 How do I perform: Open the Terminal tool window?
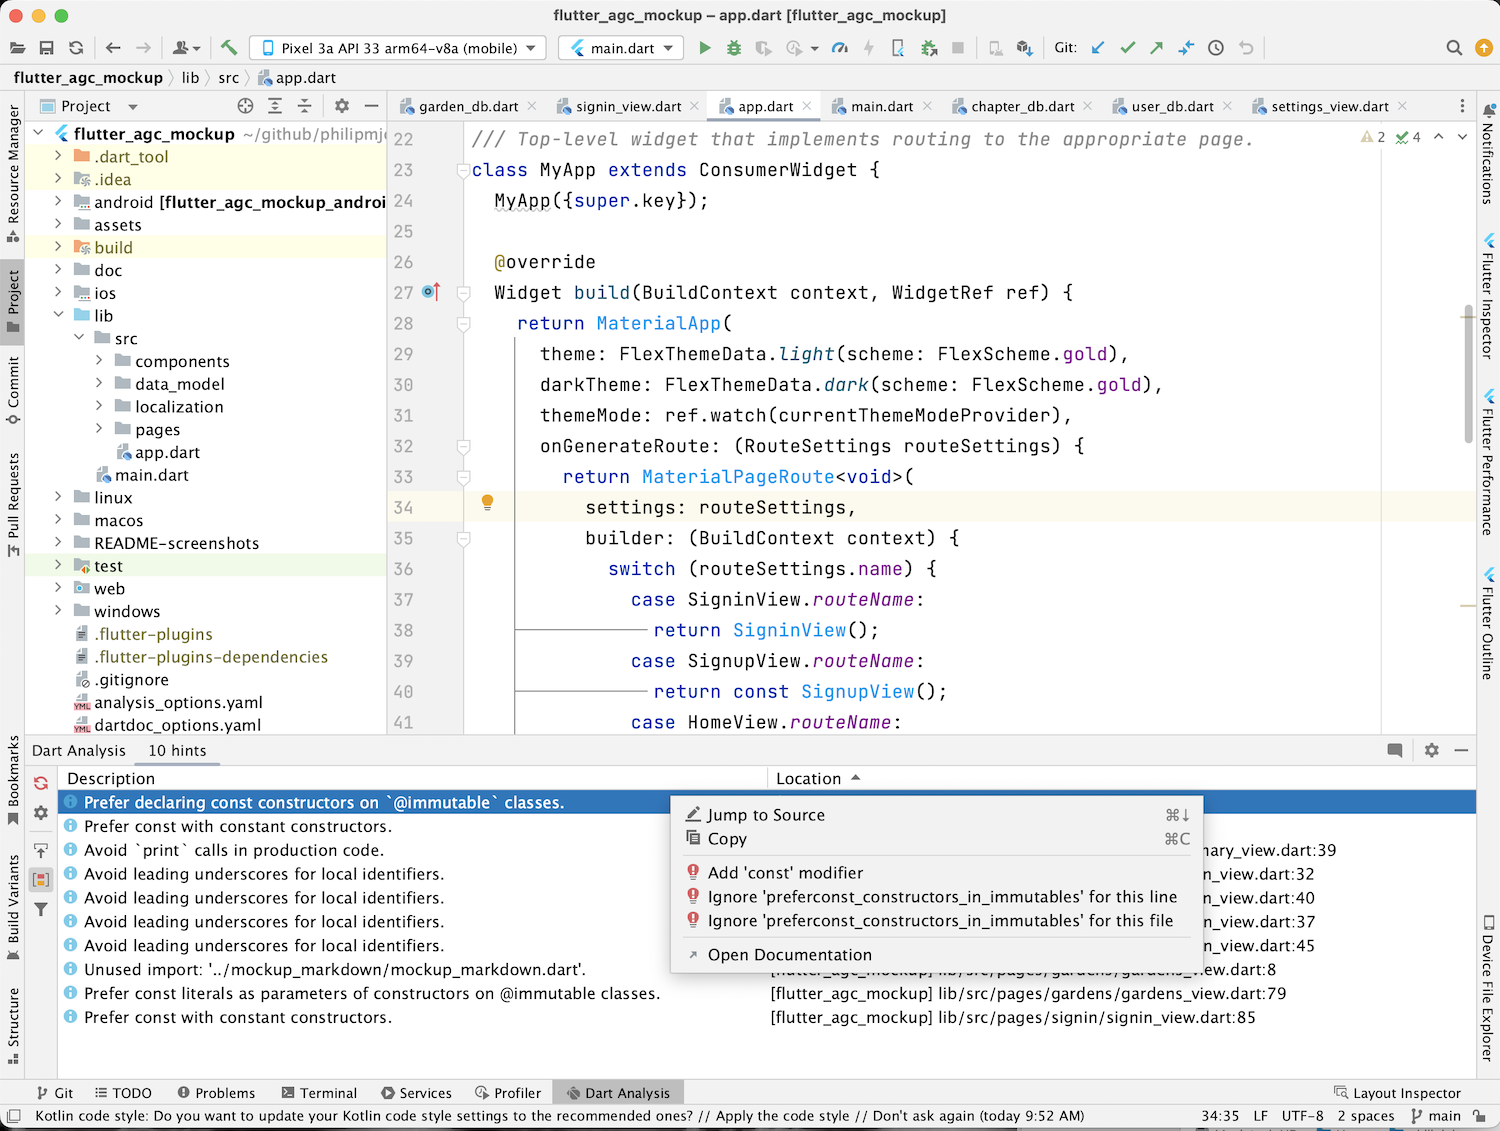[319, 1093]
